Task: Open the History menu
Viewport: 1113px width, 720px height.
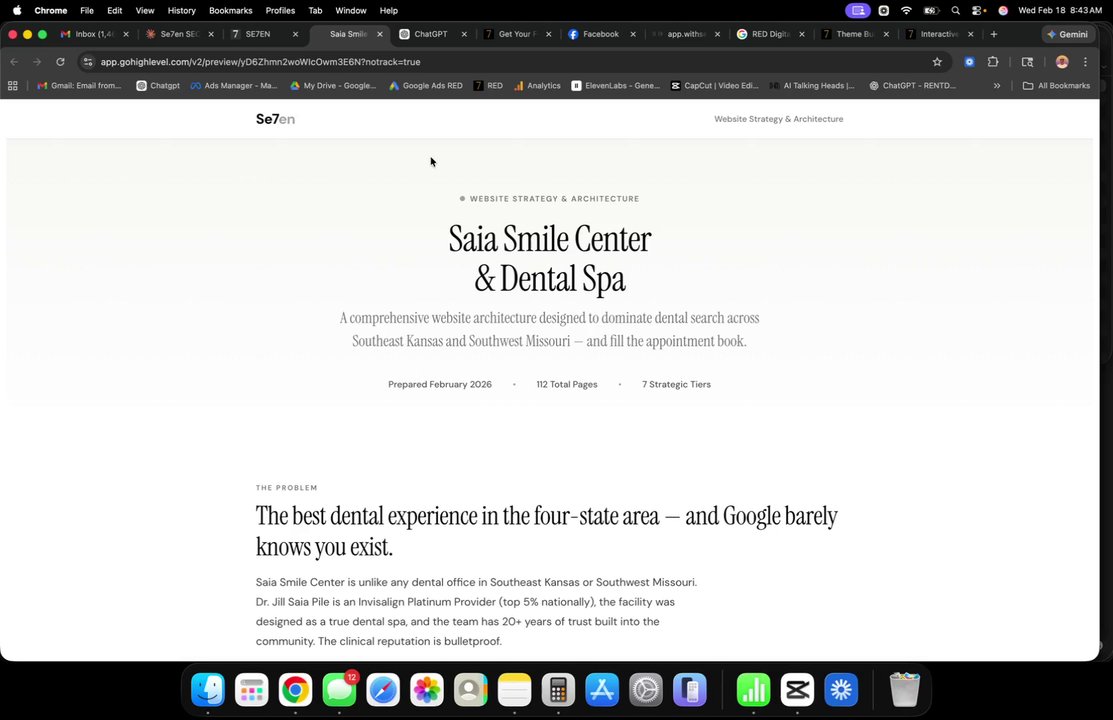Action: 181,11
